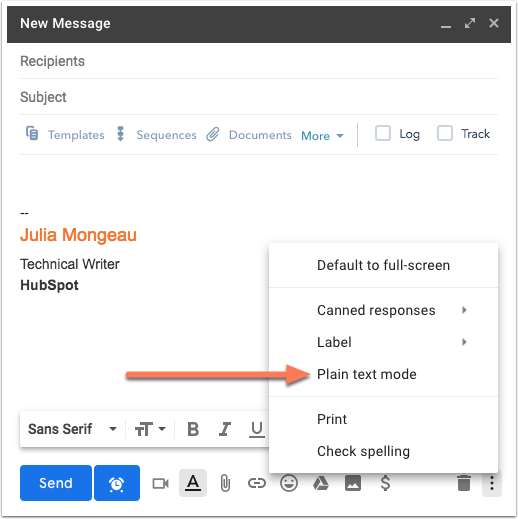Click the HubSpot signature text
This screenshot has height=519, width=518.
coord(49,285)
